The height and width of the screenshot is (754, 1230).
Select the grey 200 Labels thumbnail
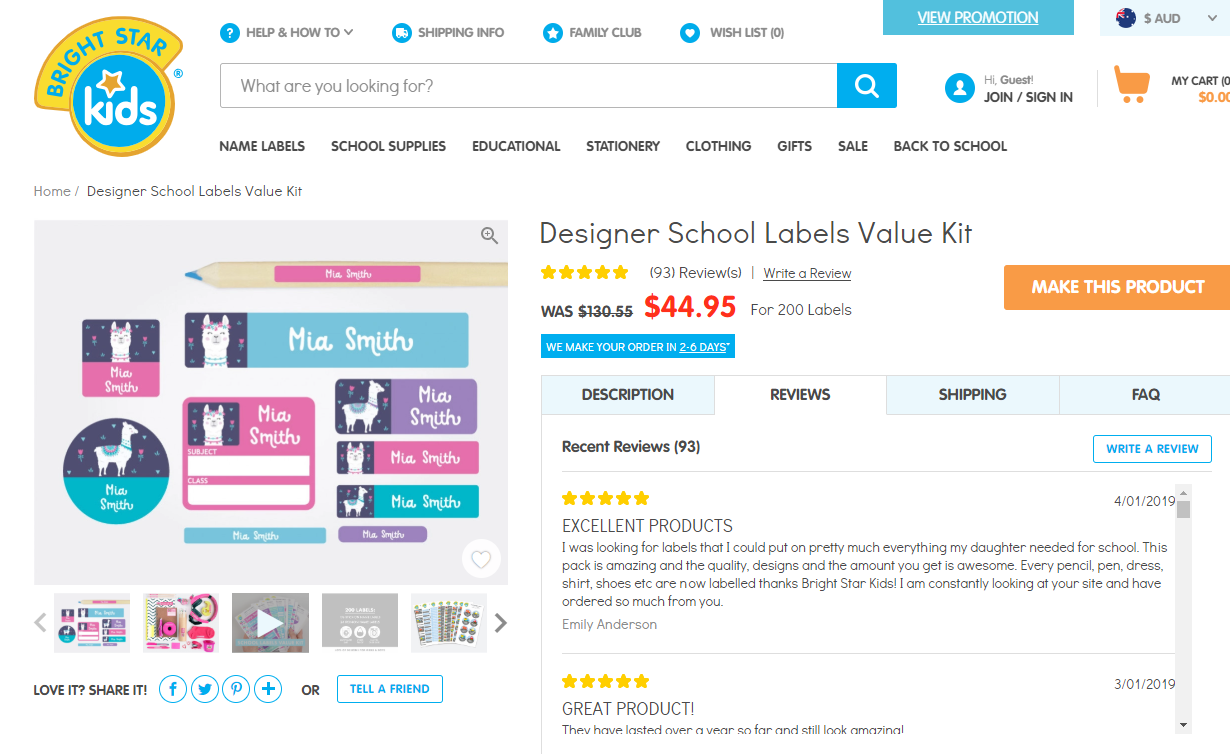(360, 622)
